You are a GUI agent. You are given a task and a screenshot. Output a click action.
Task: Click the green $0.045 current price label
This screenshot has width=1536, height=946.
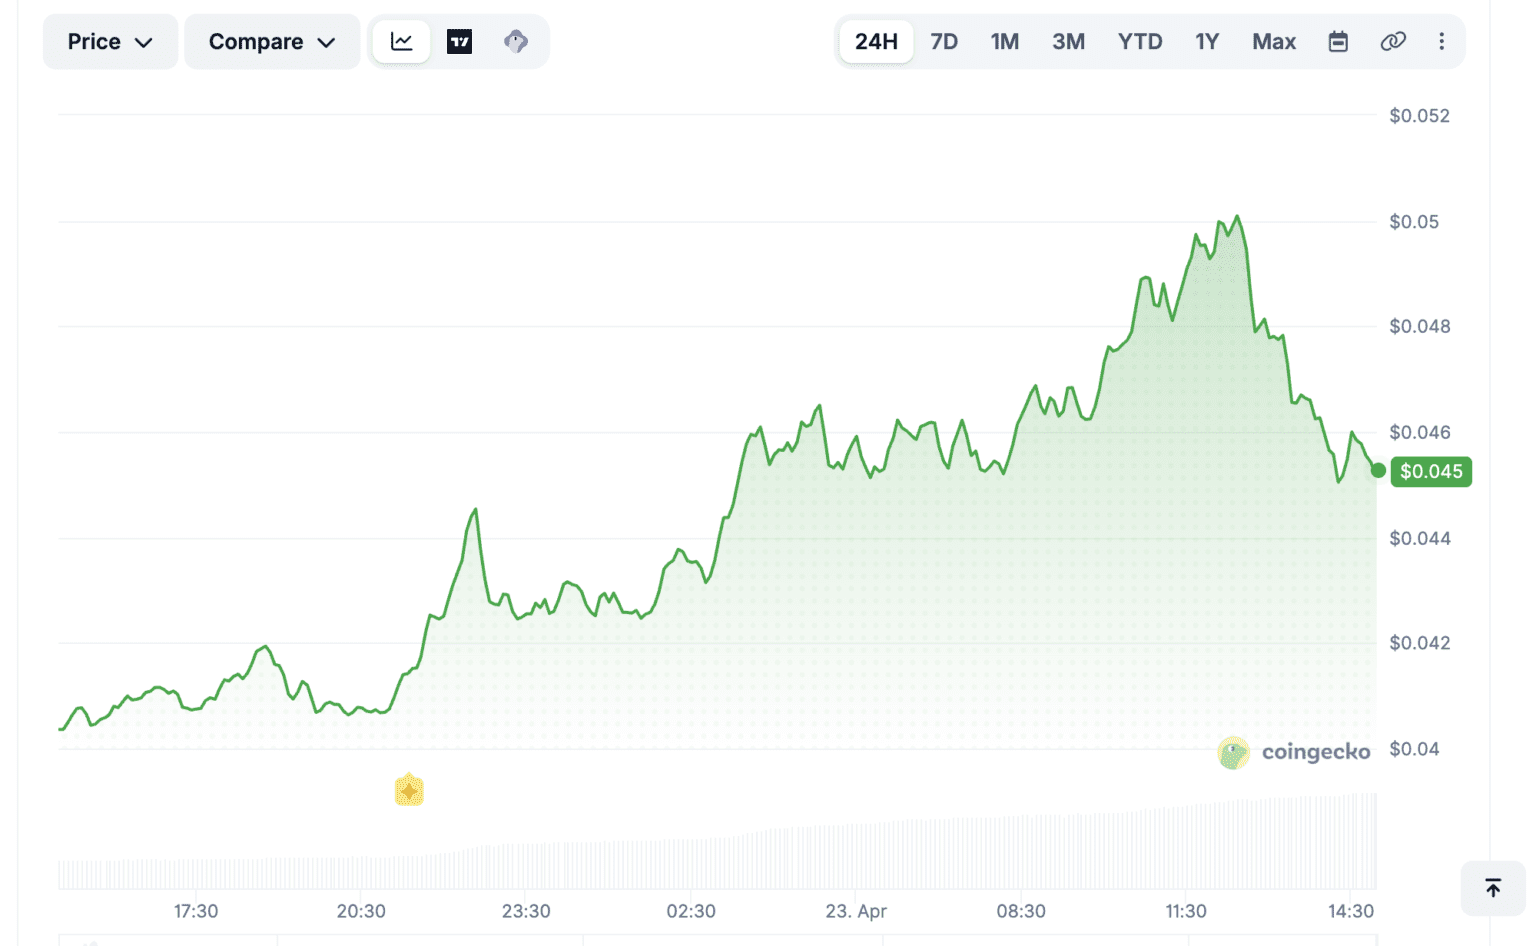point(1431,471)
